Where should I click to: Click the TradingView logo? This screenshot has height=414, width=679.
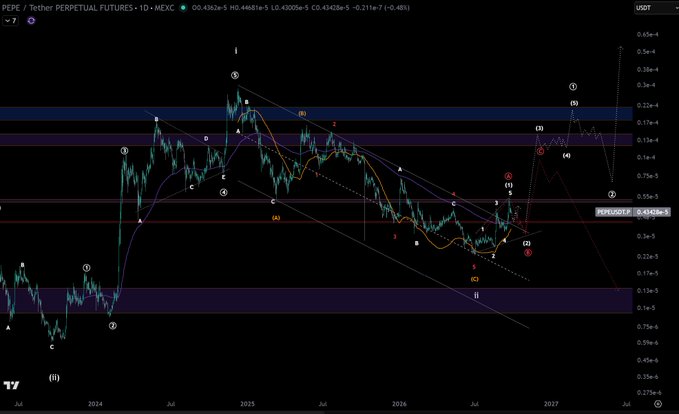[x=11, y=385]
